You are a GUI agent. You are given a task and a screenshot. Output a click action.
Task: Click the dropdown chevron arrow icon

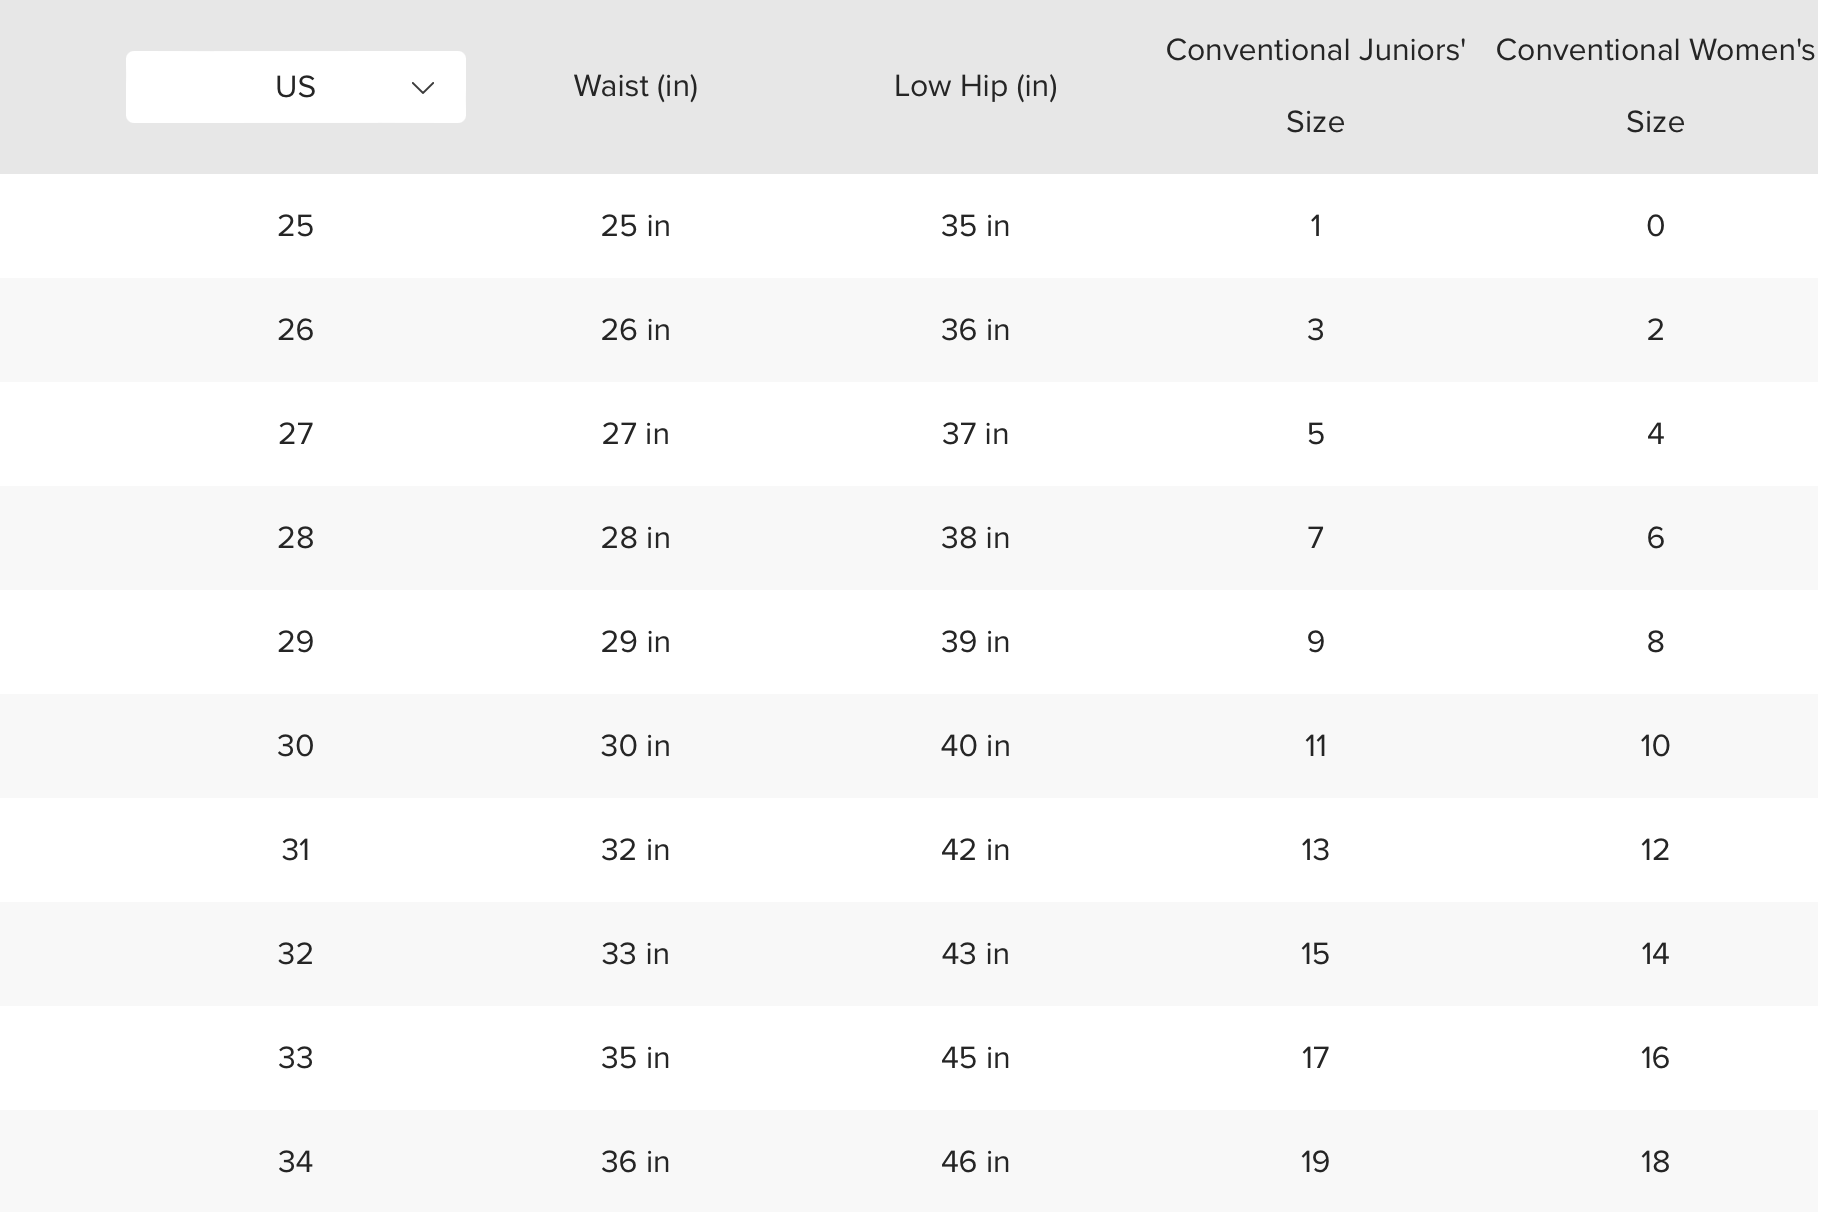tap(423, 88)
